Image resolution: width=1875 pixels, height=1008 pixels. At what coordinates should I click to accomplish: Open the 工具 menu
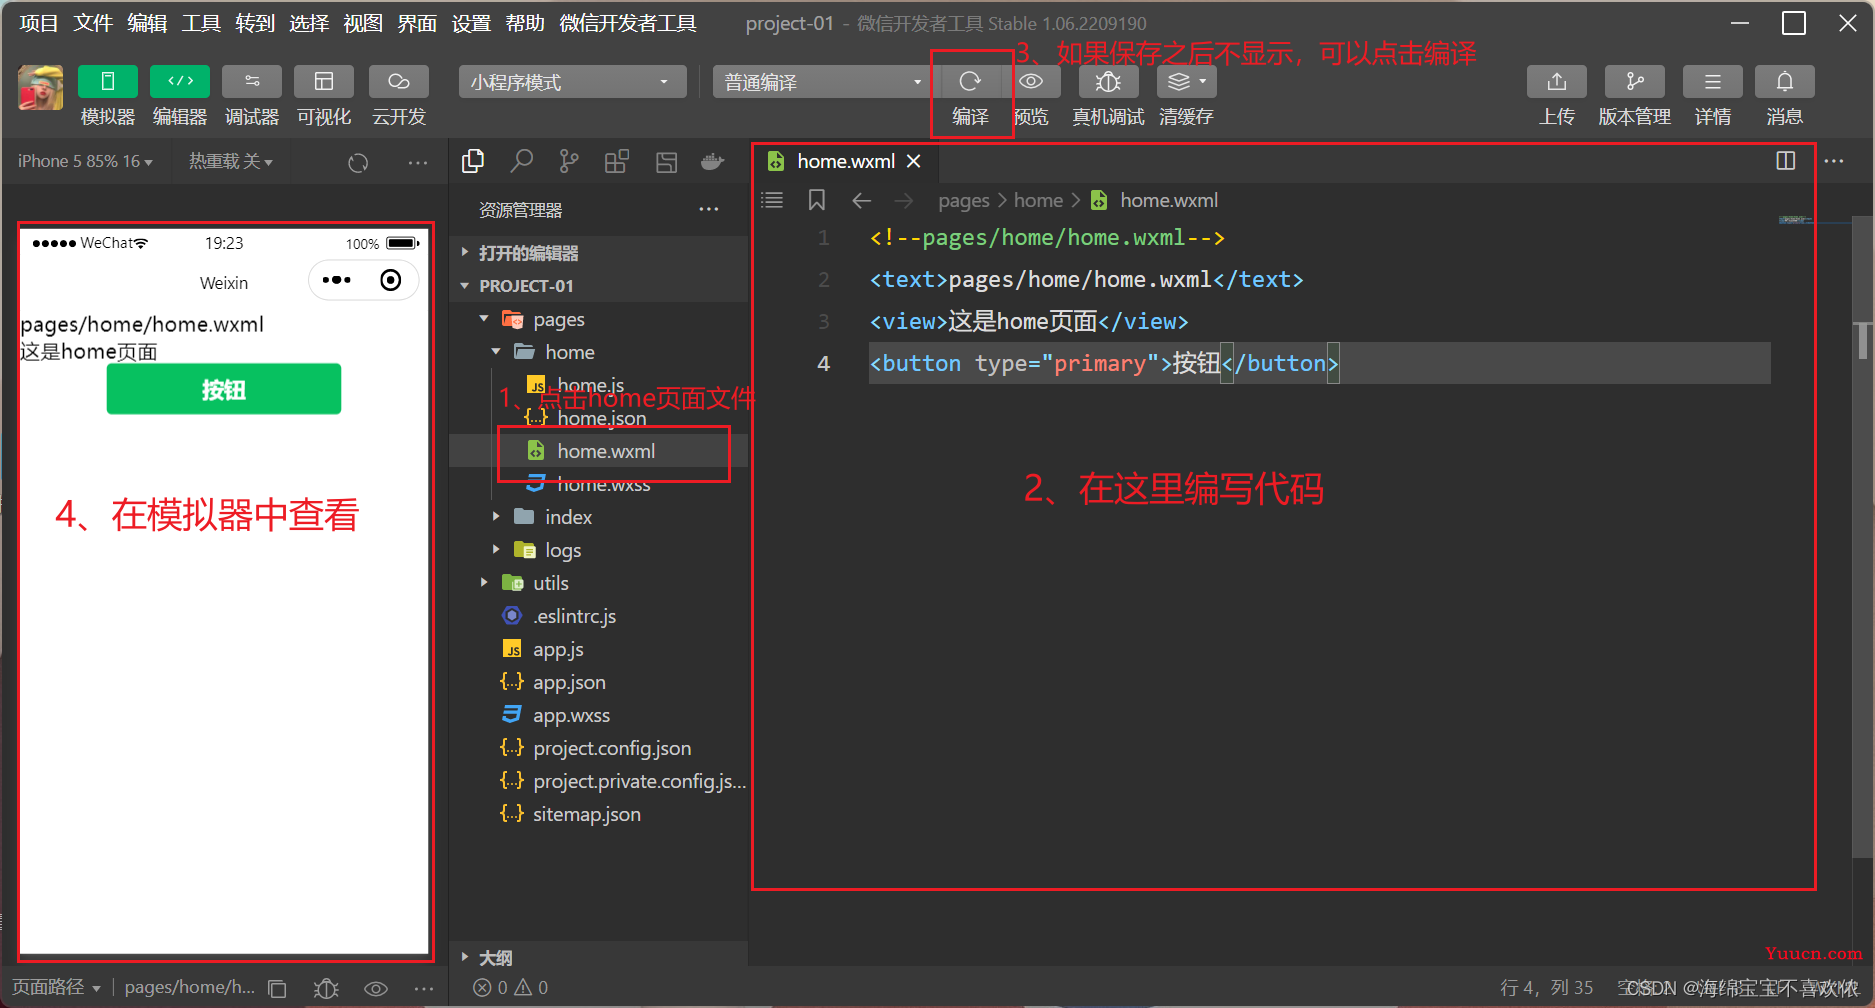coord(201,23)
